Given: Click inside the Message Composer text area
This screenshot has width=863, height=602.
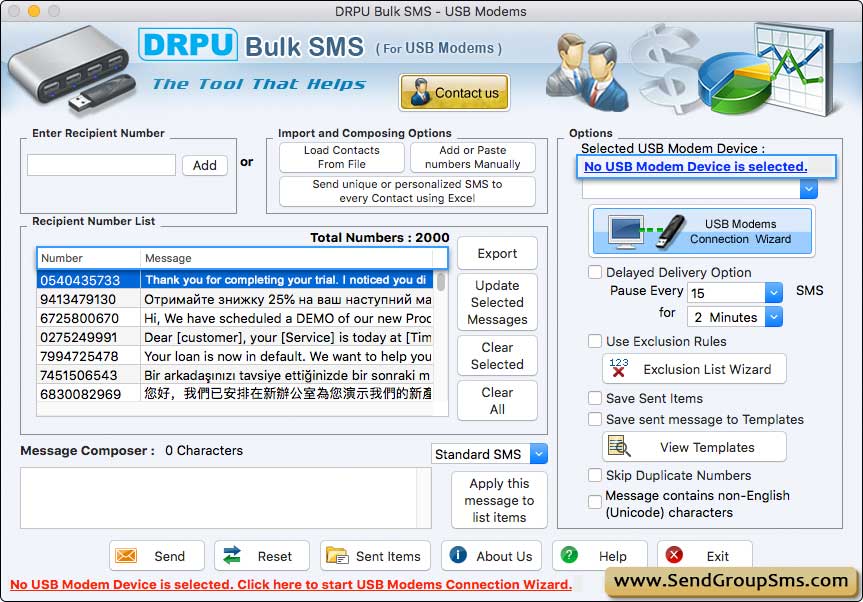Looking at the screenshot, I should (x=219, y=497).
